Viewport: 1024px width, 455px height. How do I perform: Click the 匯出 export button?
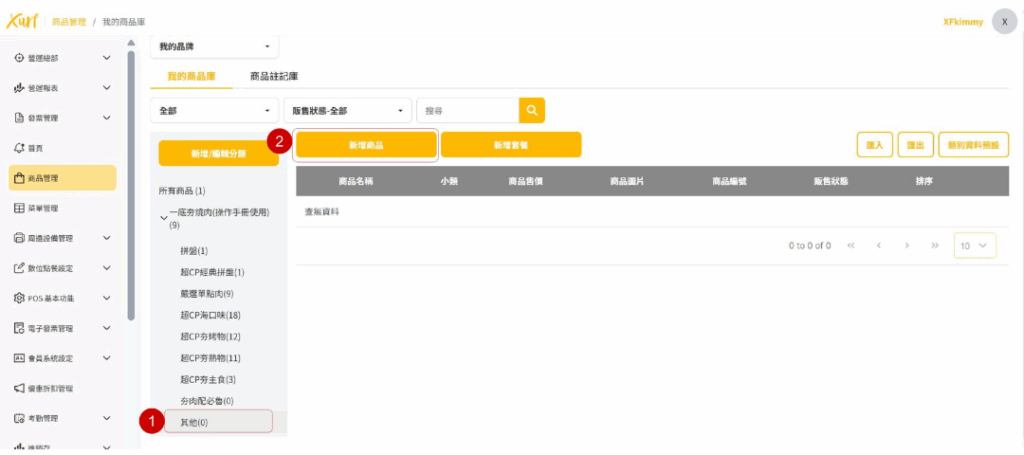pyautogui.click(x=915, y=145)
